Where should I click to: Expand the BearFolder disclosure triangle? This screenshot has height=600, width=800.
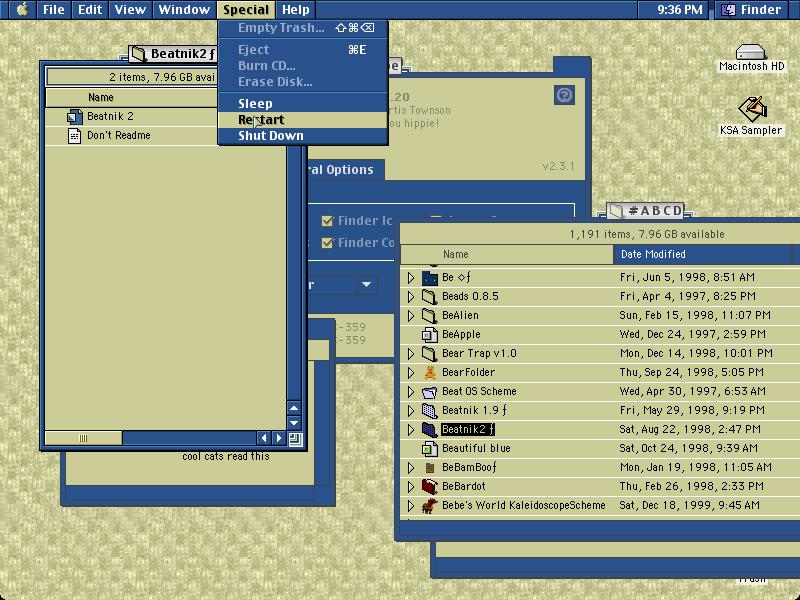pos(411,372)
